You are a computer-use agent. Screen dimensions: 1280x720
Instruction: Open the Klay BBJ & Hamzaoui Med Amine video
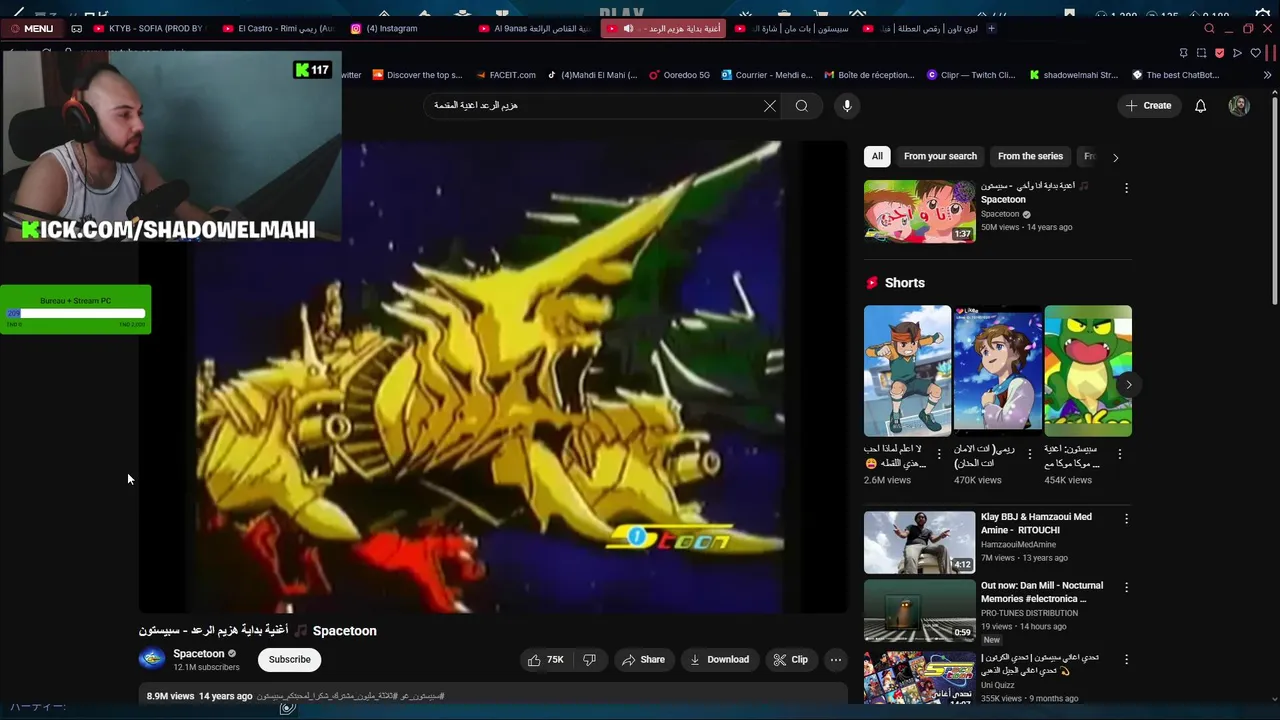pos(919,542)
